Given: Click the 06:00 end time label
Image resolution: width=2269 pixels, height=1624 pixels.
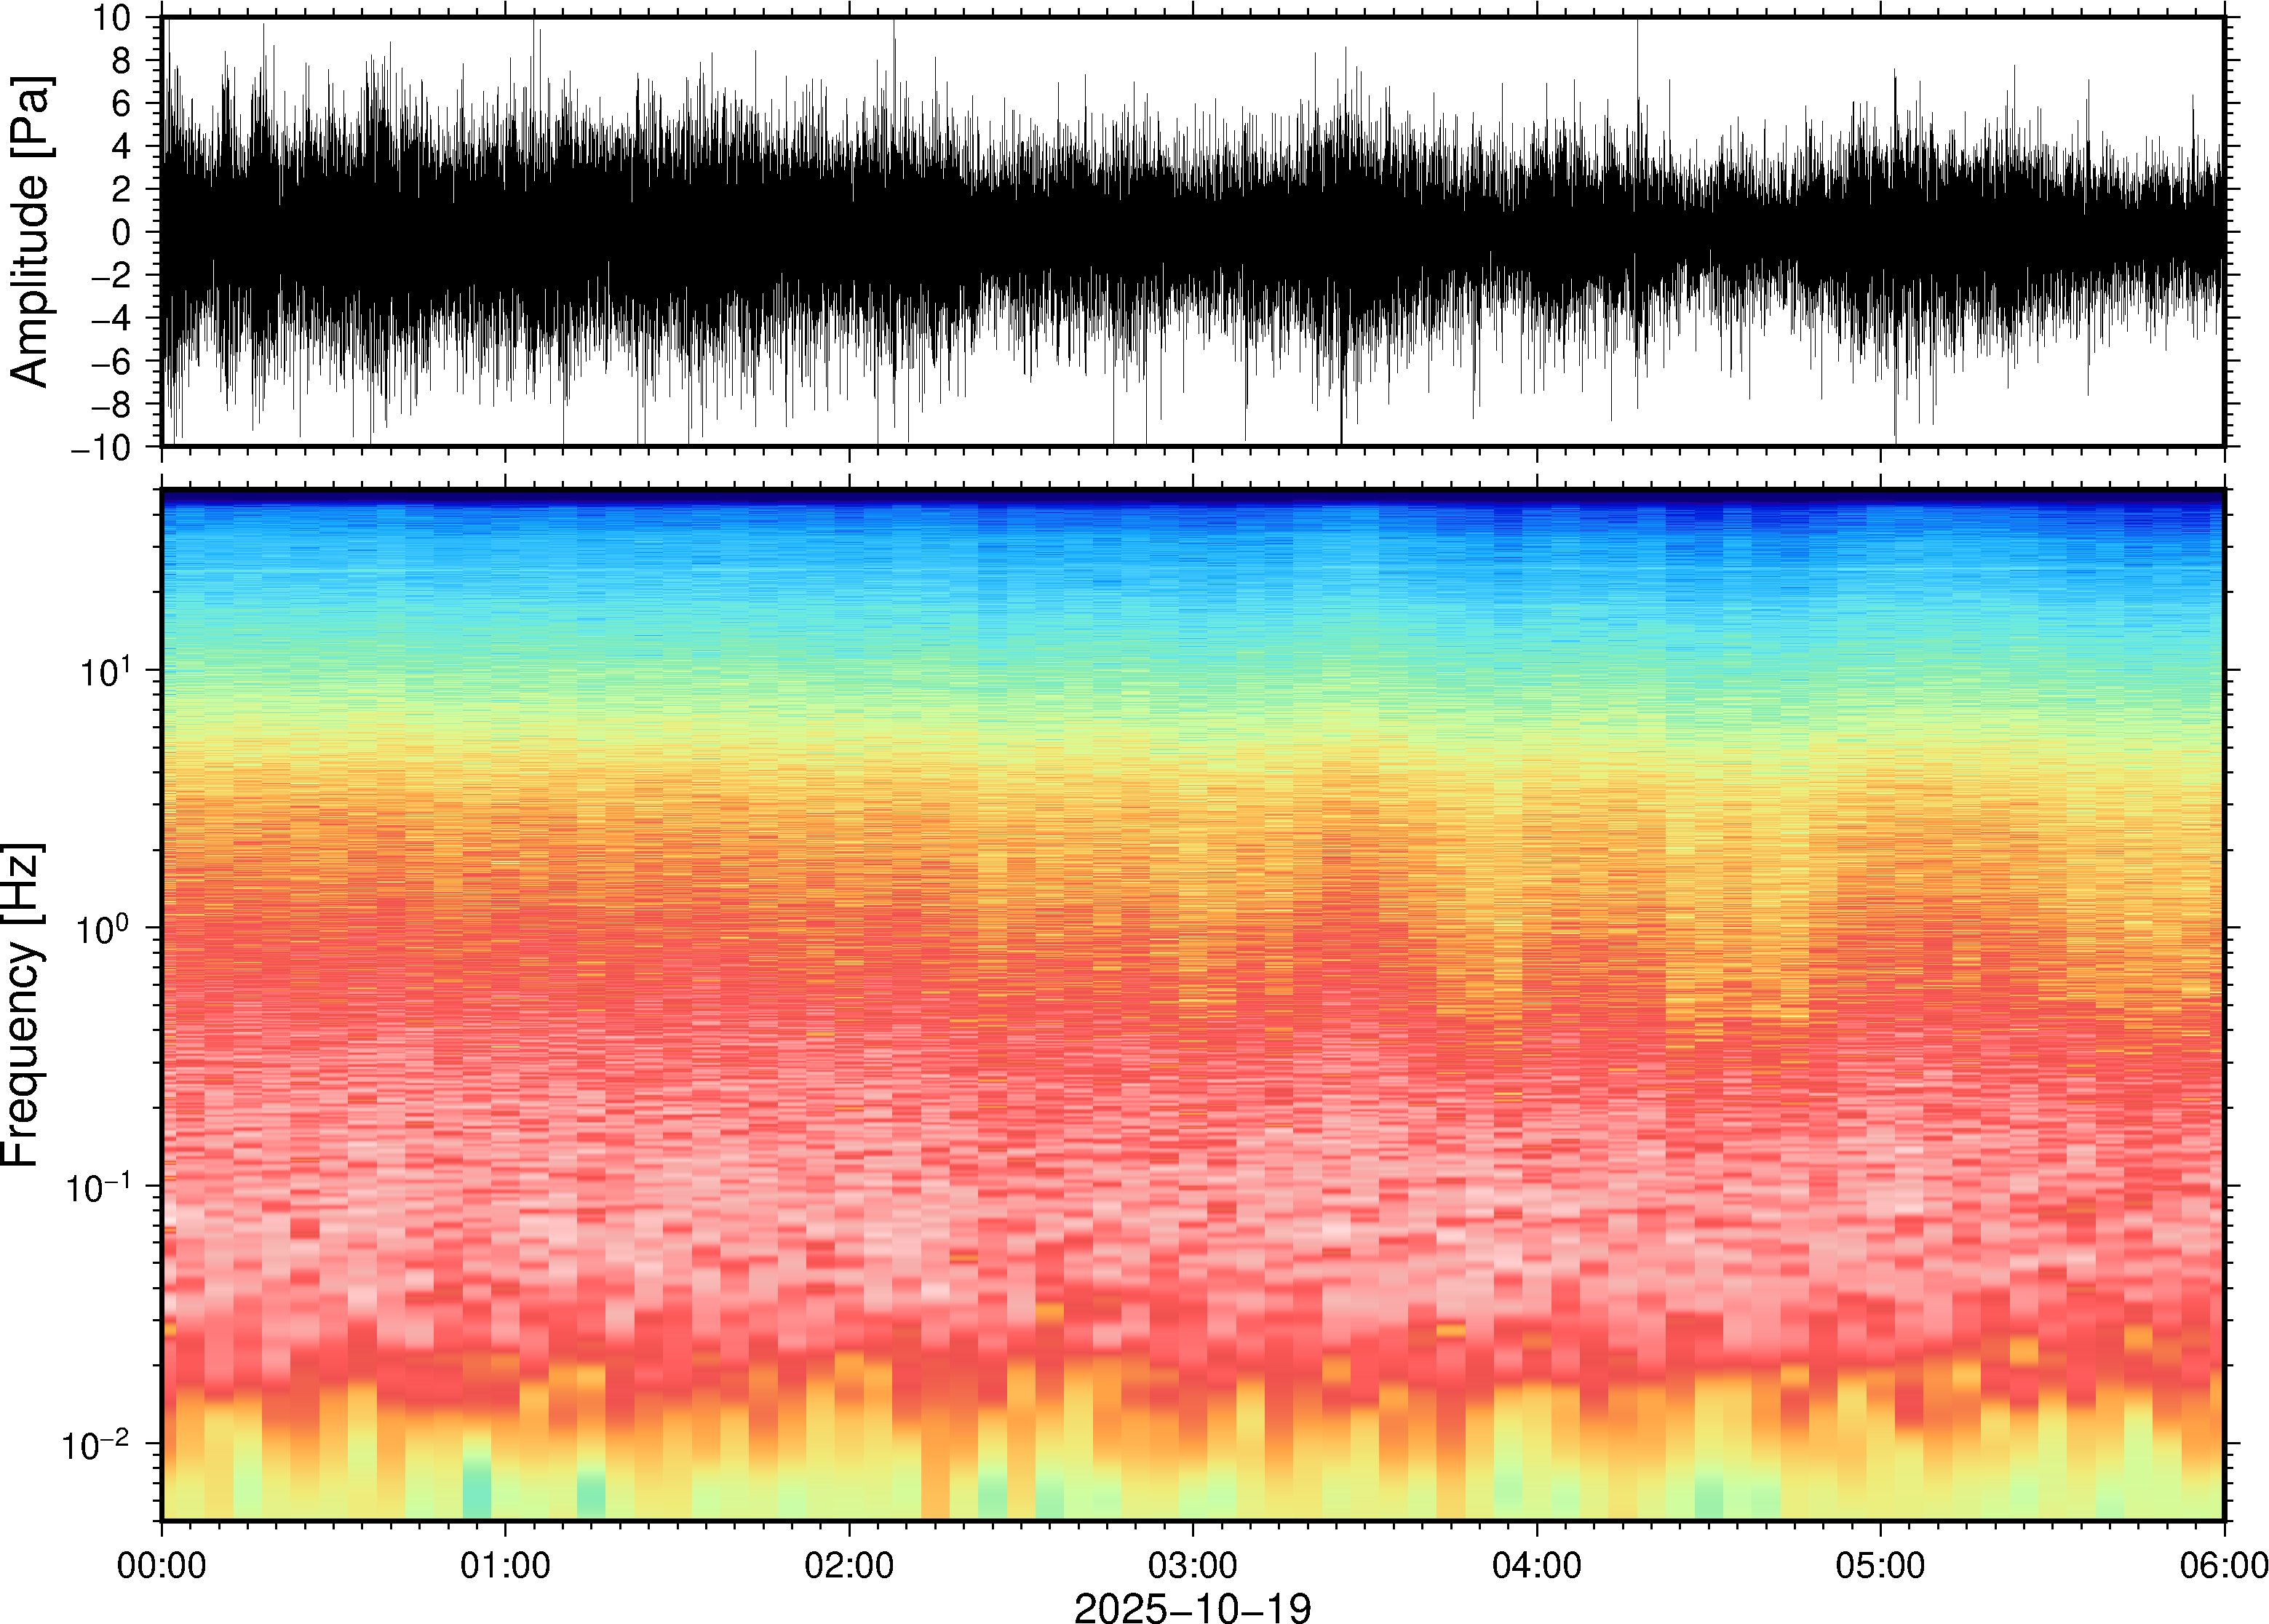Looking at the screenshot, I should (2223, 1565).
